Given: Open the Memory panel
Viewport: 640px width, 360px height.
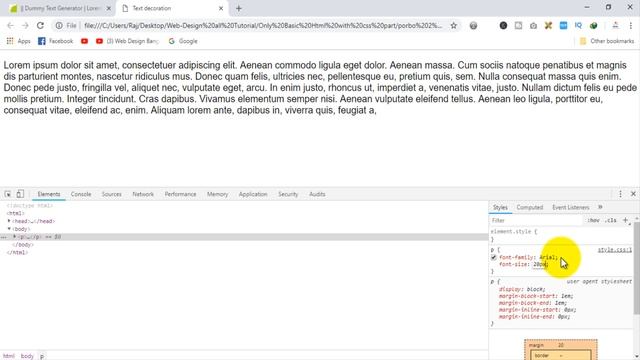Looking at the screenshot, I should 217,194.
